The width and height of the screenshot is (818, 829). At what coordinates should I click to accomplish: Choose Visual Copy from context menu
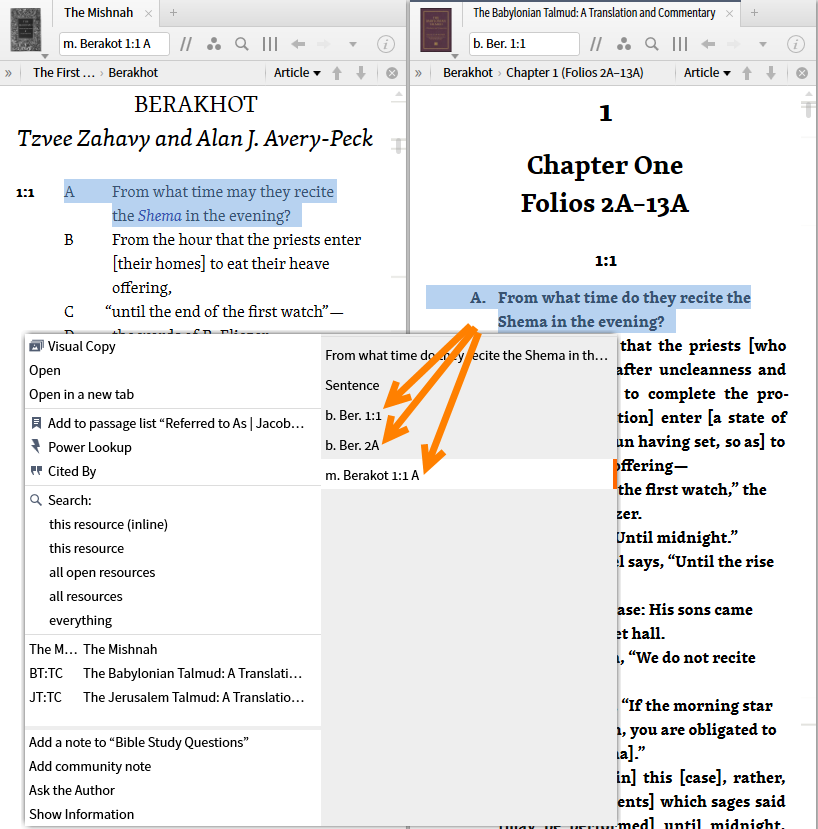pyautogui.click(x=173, y=346)
